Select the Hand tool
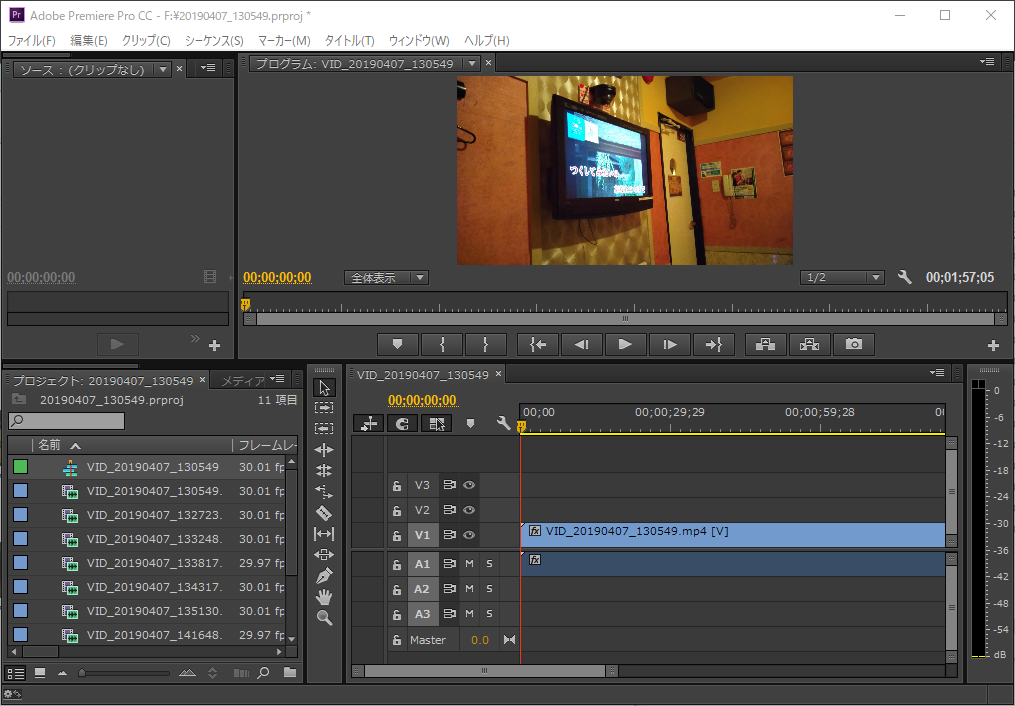The height and width of the screenshot is (706, 1015). pyautogui.click(x=324, y=597)
